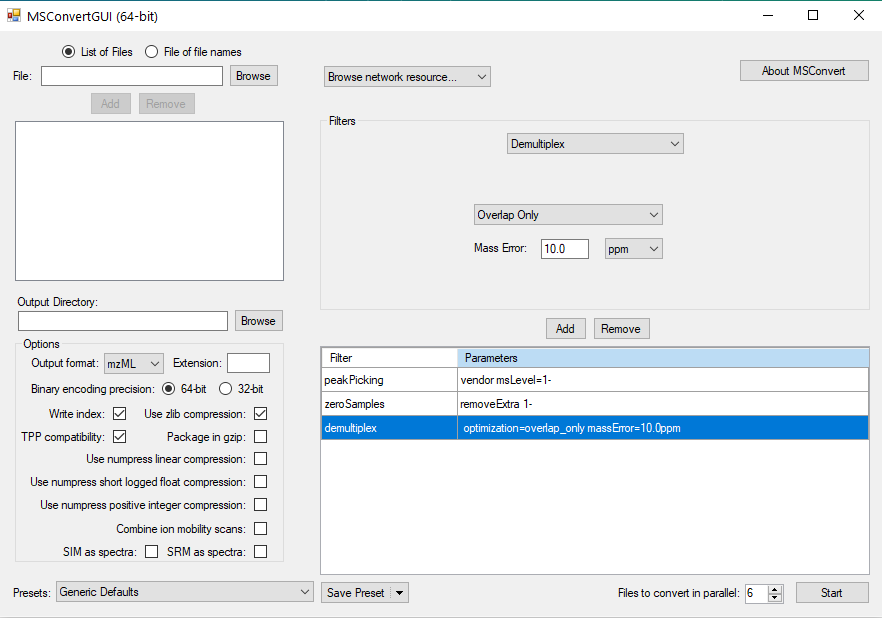Viewport: 882px width, 618px height.
Task: Uncheck 'Use zlib compression'
Action: click(260, 413)
